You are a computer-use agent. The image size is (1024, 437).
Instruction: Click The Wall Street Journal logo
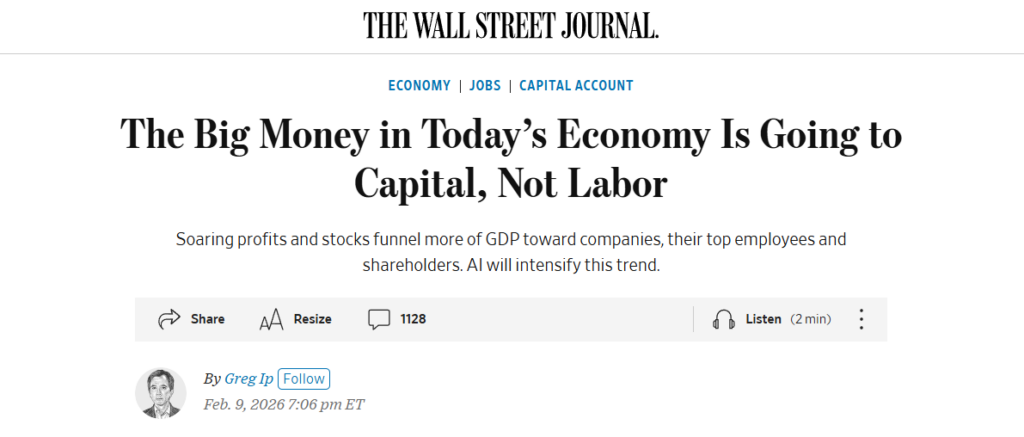tap(511, 26)
